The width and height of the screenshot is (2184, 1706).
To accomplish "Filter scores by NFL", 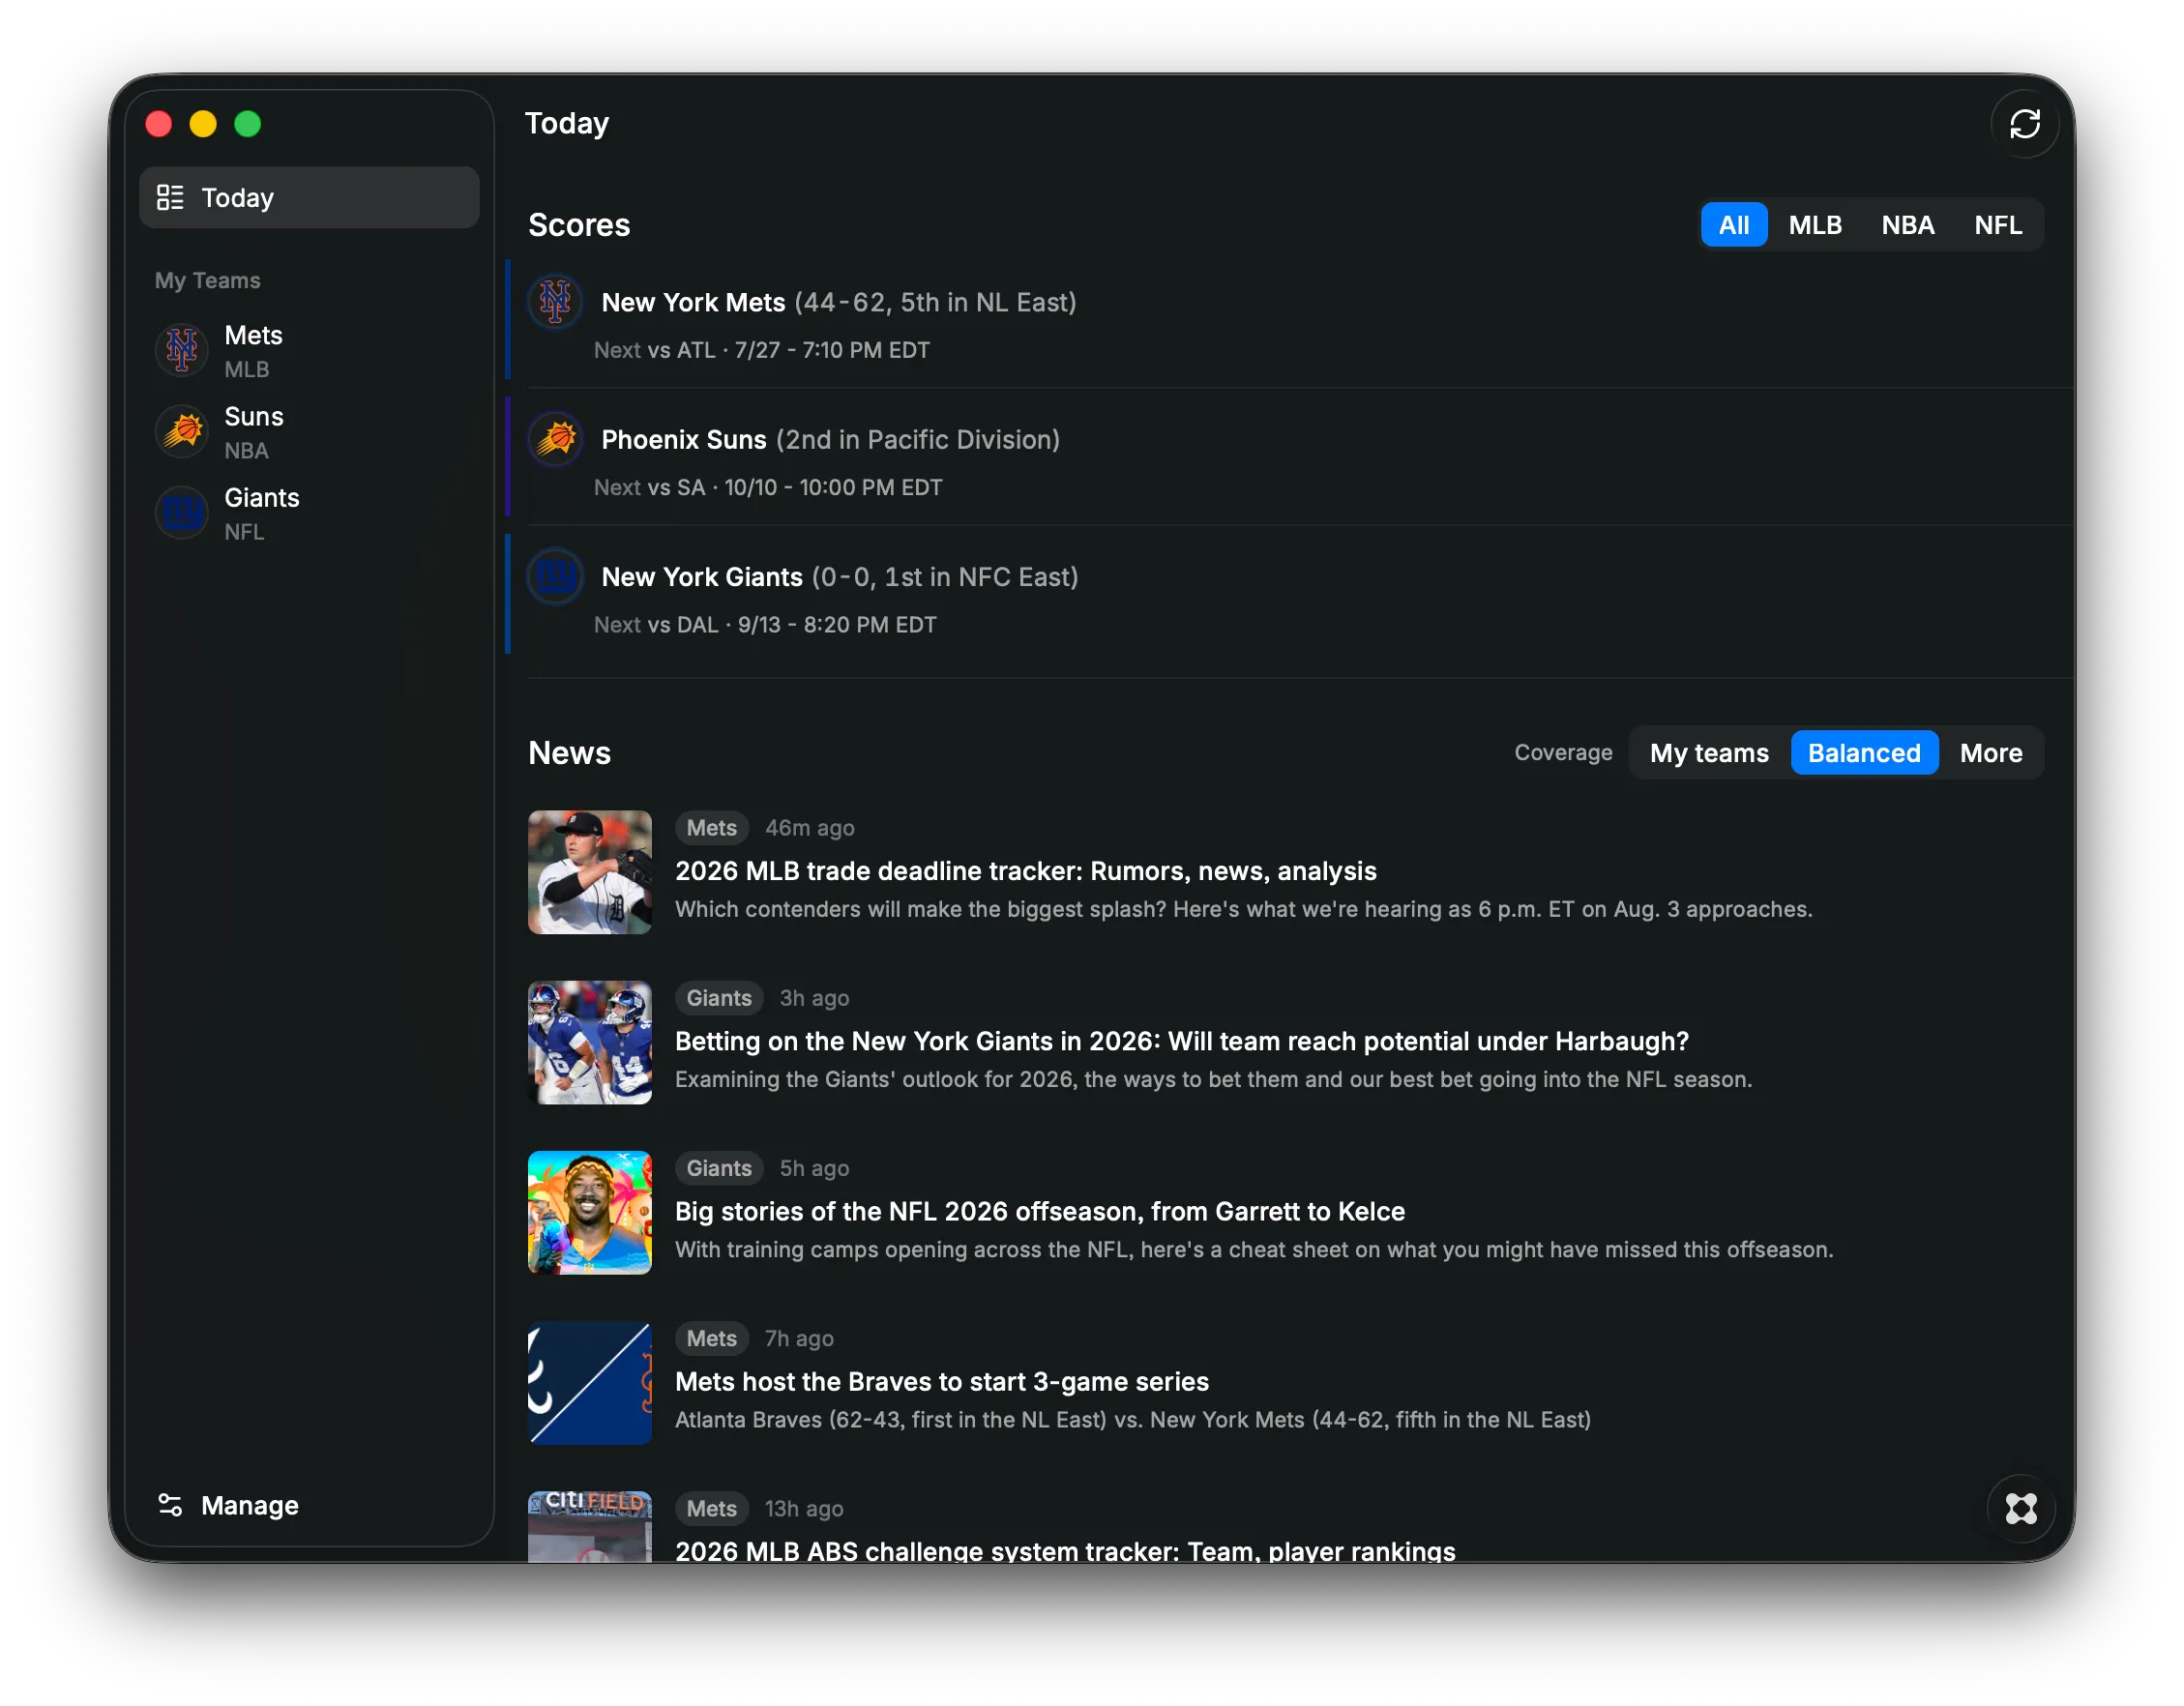I will tap(1997, 225).
